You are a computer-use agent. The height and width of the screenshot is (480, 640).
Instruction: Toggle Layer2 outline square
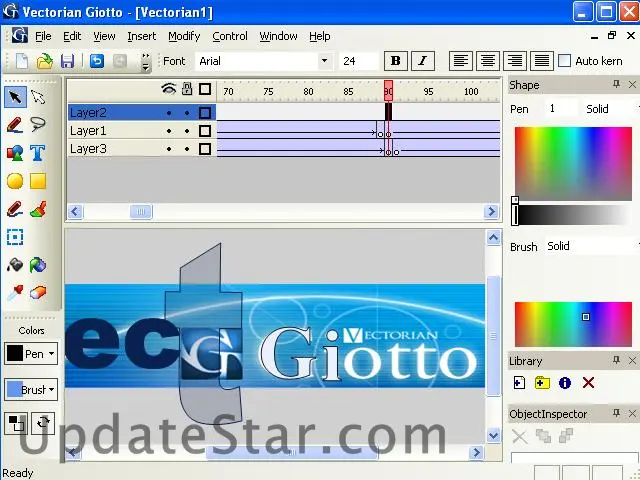205,113
